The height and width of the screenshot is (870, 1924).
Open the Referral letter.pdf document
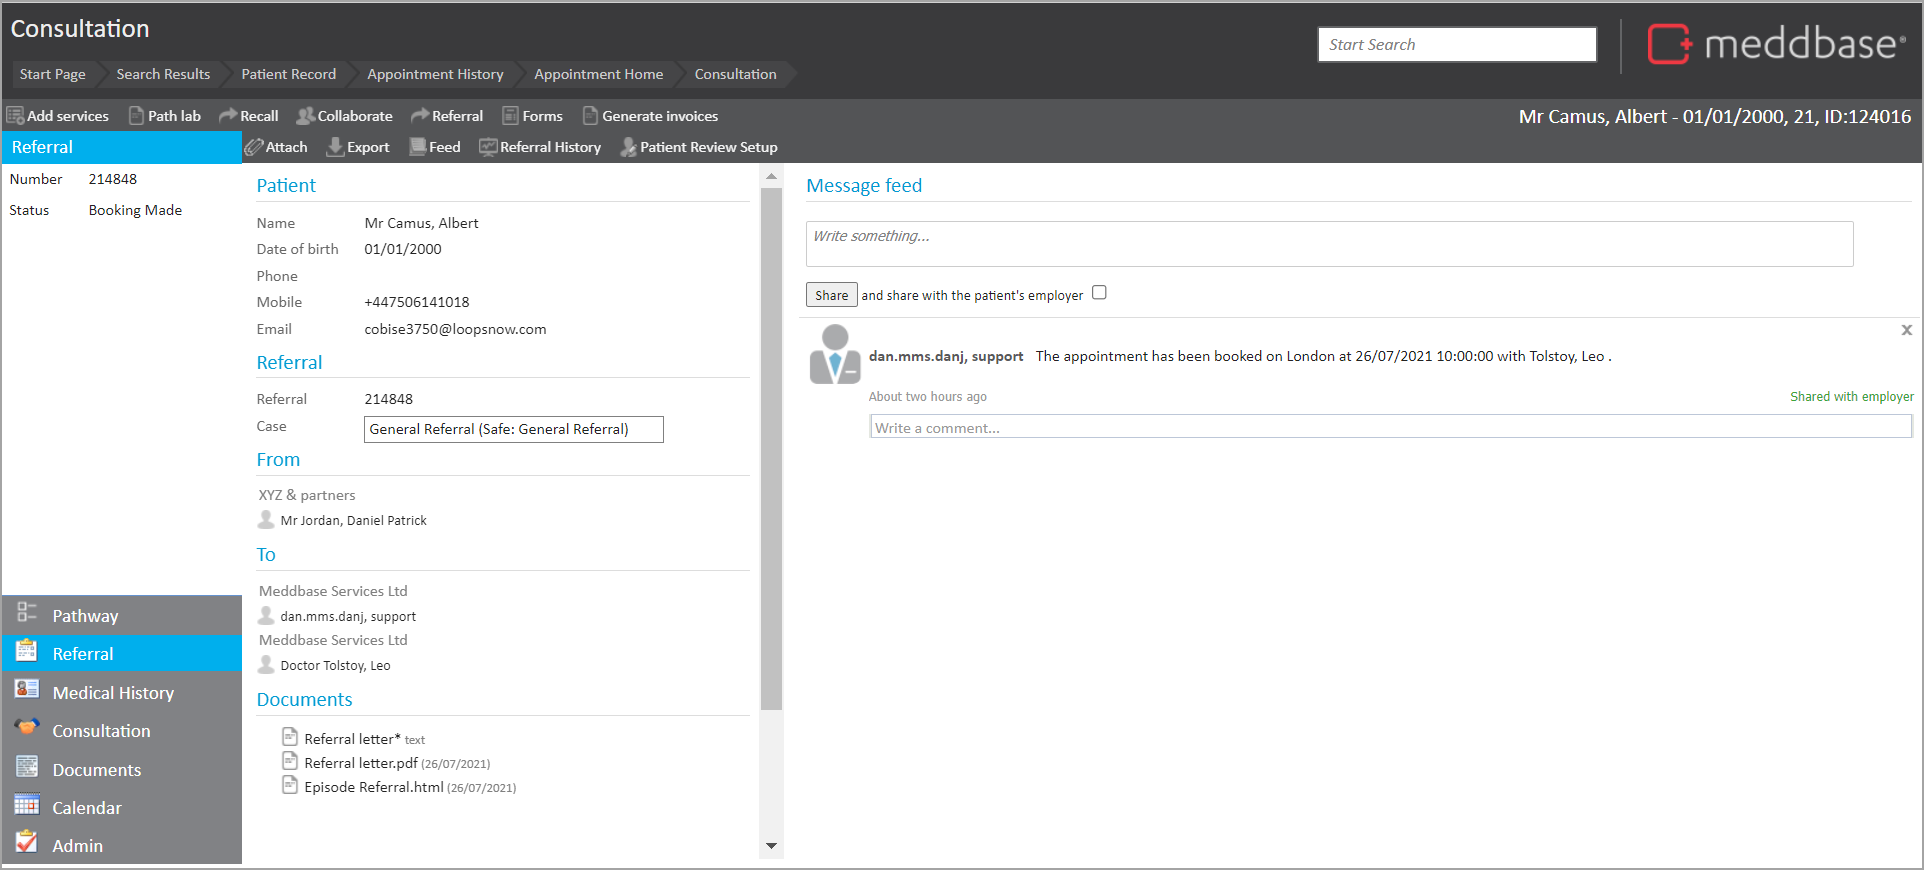(x=361, y=763)
